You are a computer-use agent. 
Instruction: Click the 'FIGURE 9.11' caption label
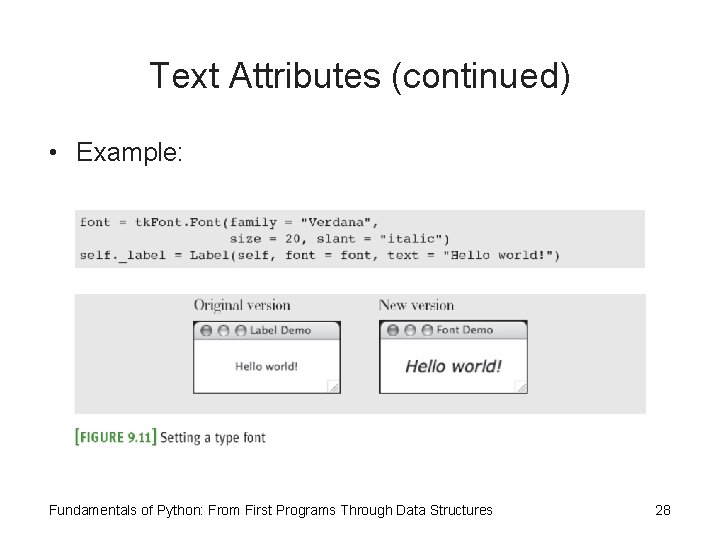pyautogui.click(x=115, y=437)
